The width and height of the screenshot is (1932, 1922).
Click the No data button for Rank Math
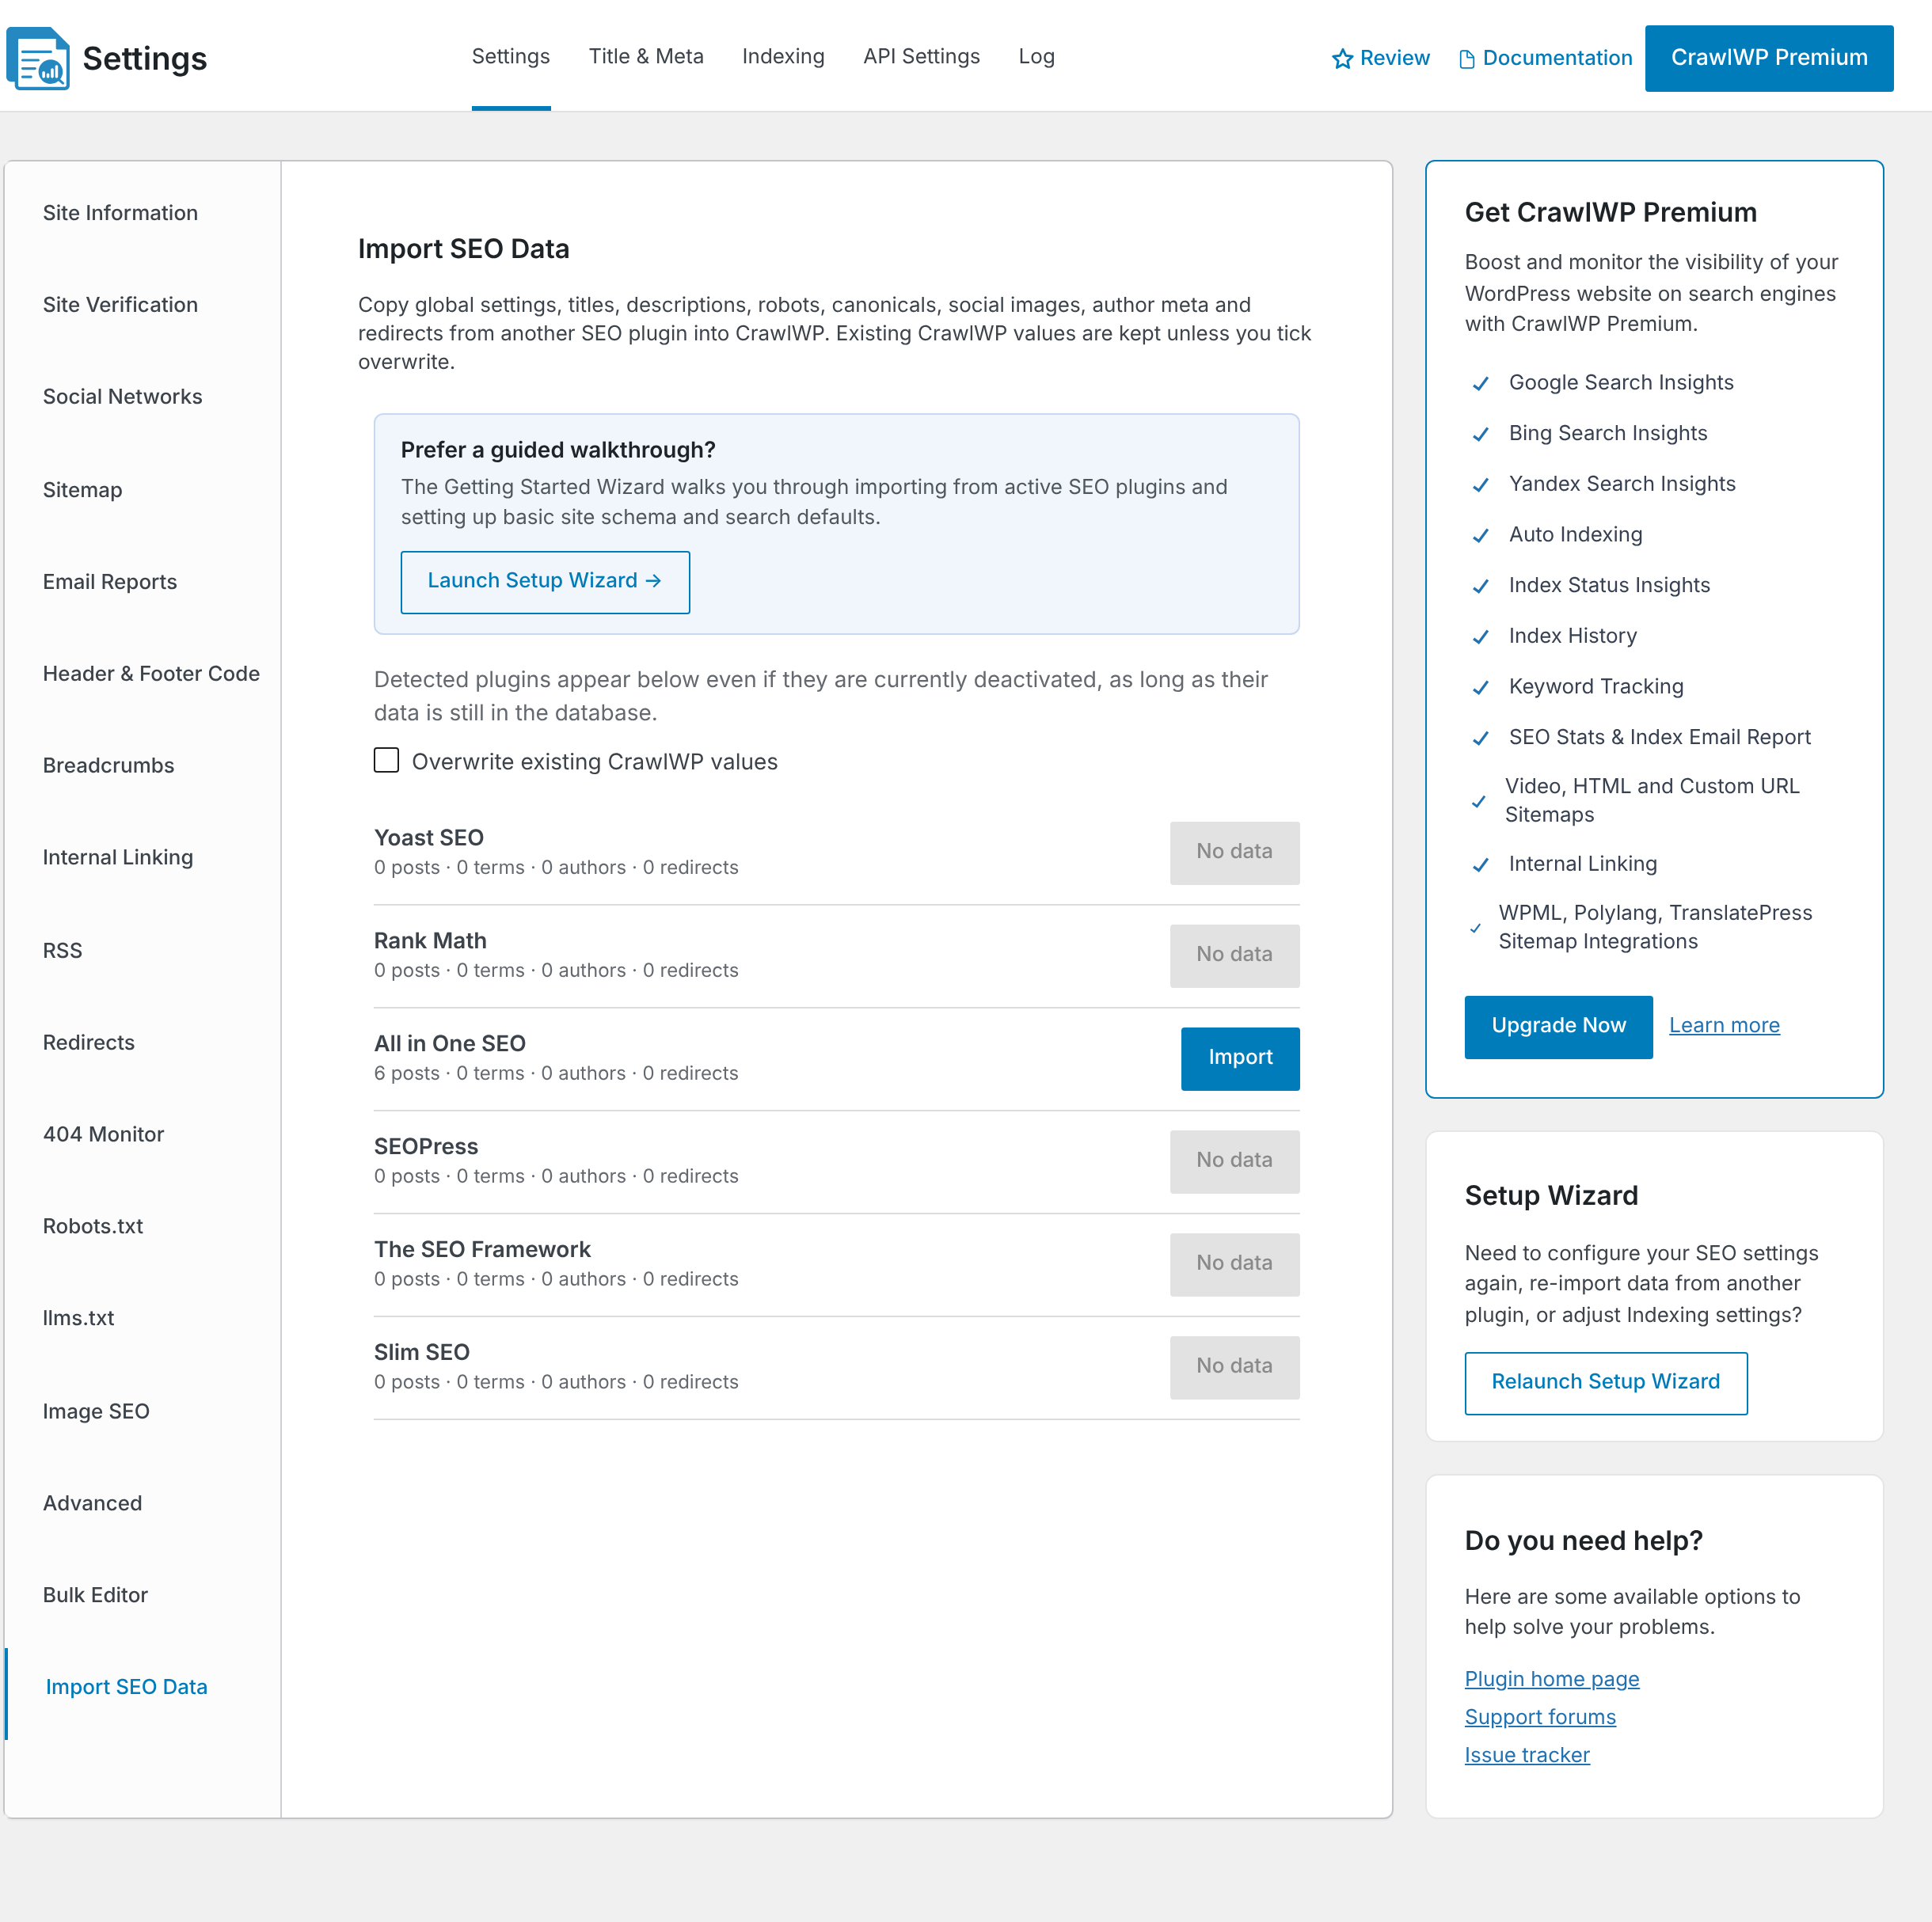pos(1234,955)
